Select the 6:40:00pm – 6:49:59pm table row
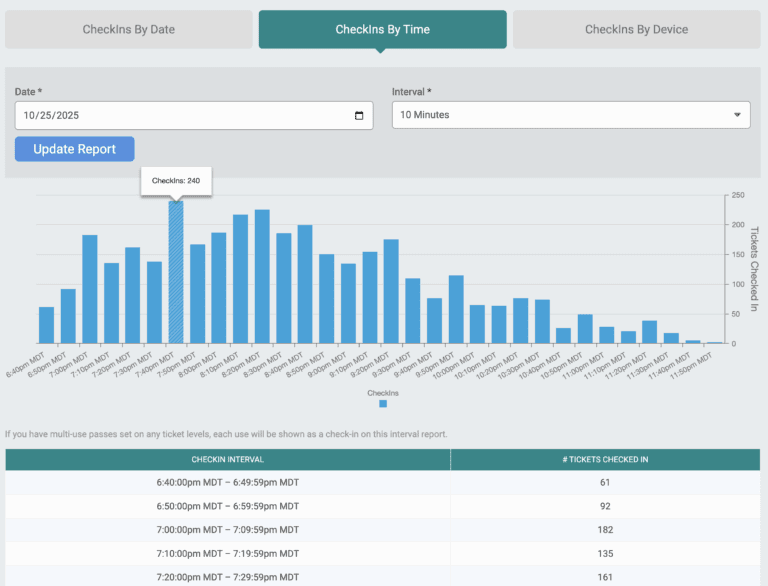 (x=228, y=482)
